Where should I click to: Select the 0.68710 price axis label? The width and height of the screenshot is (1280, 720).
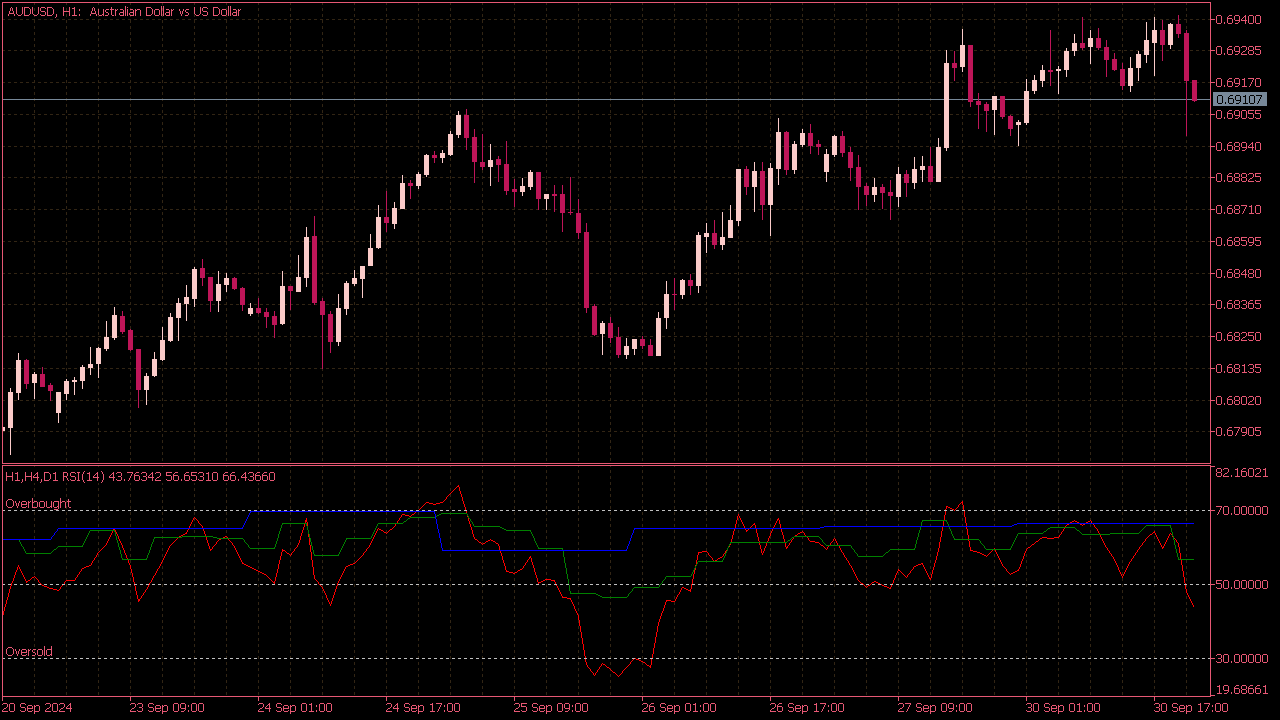tap(1239, 210)
